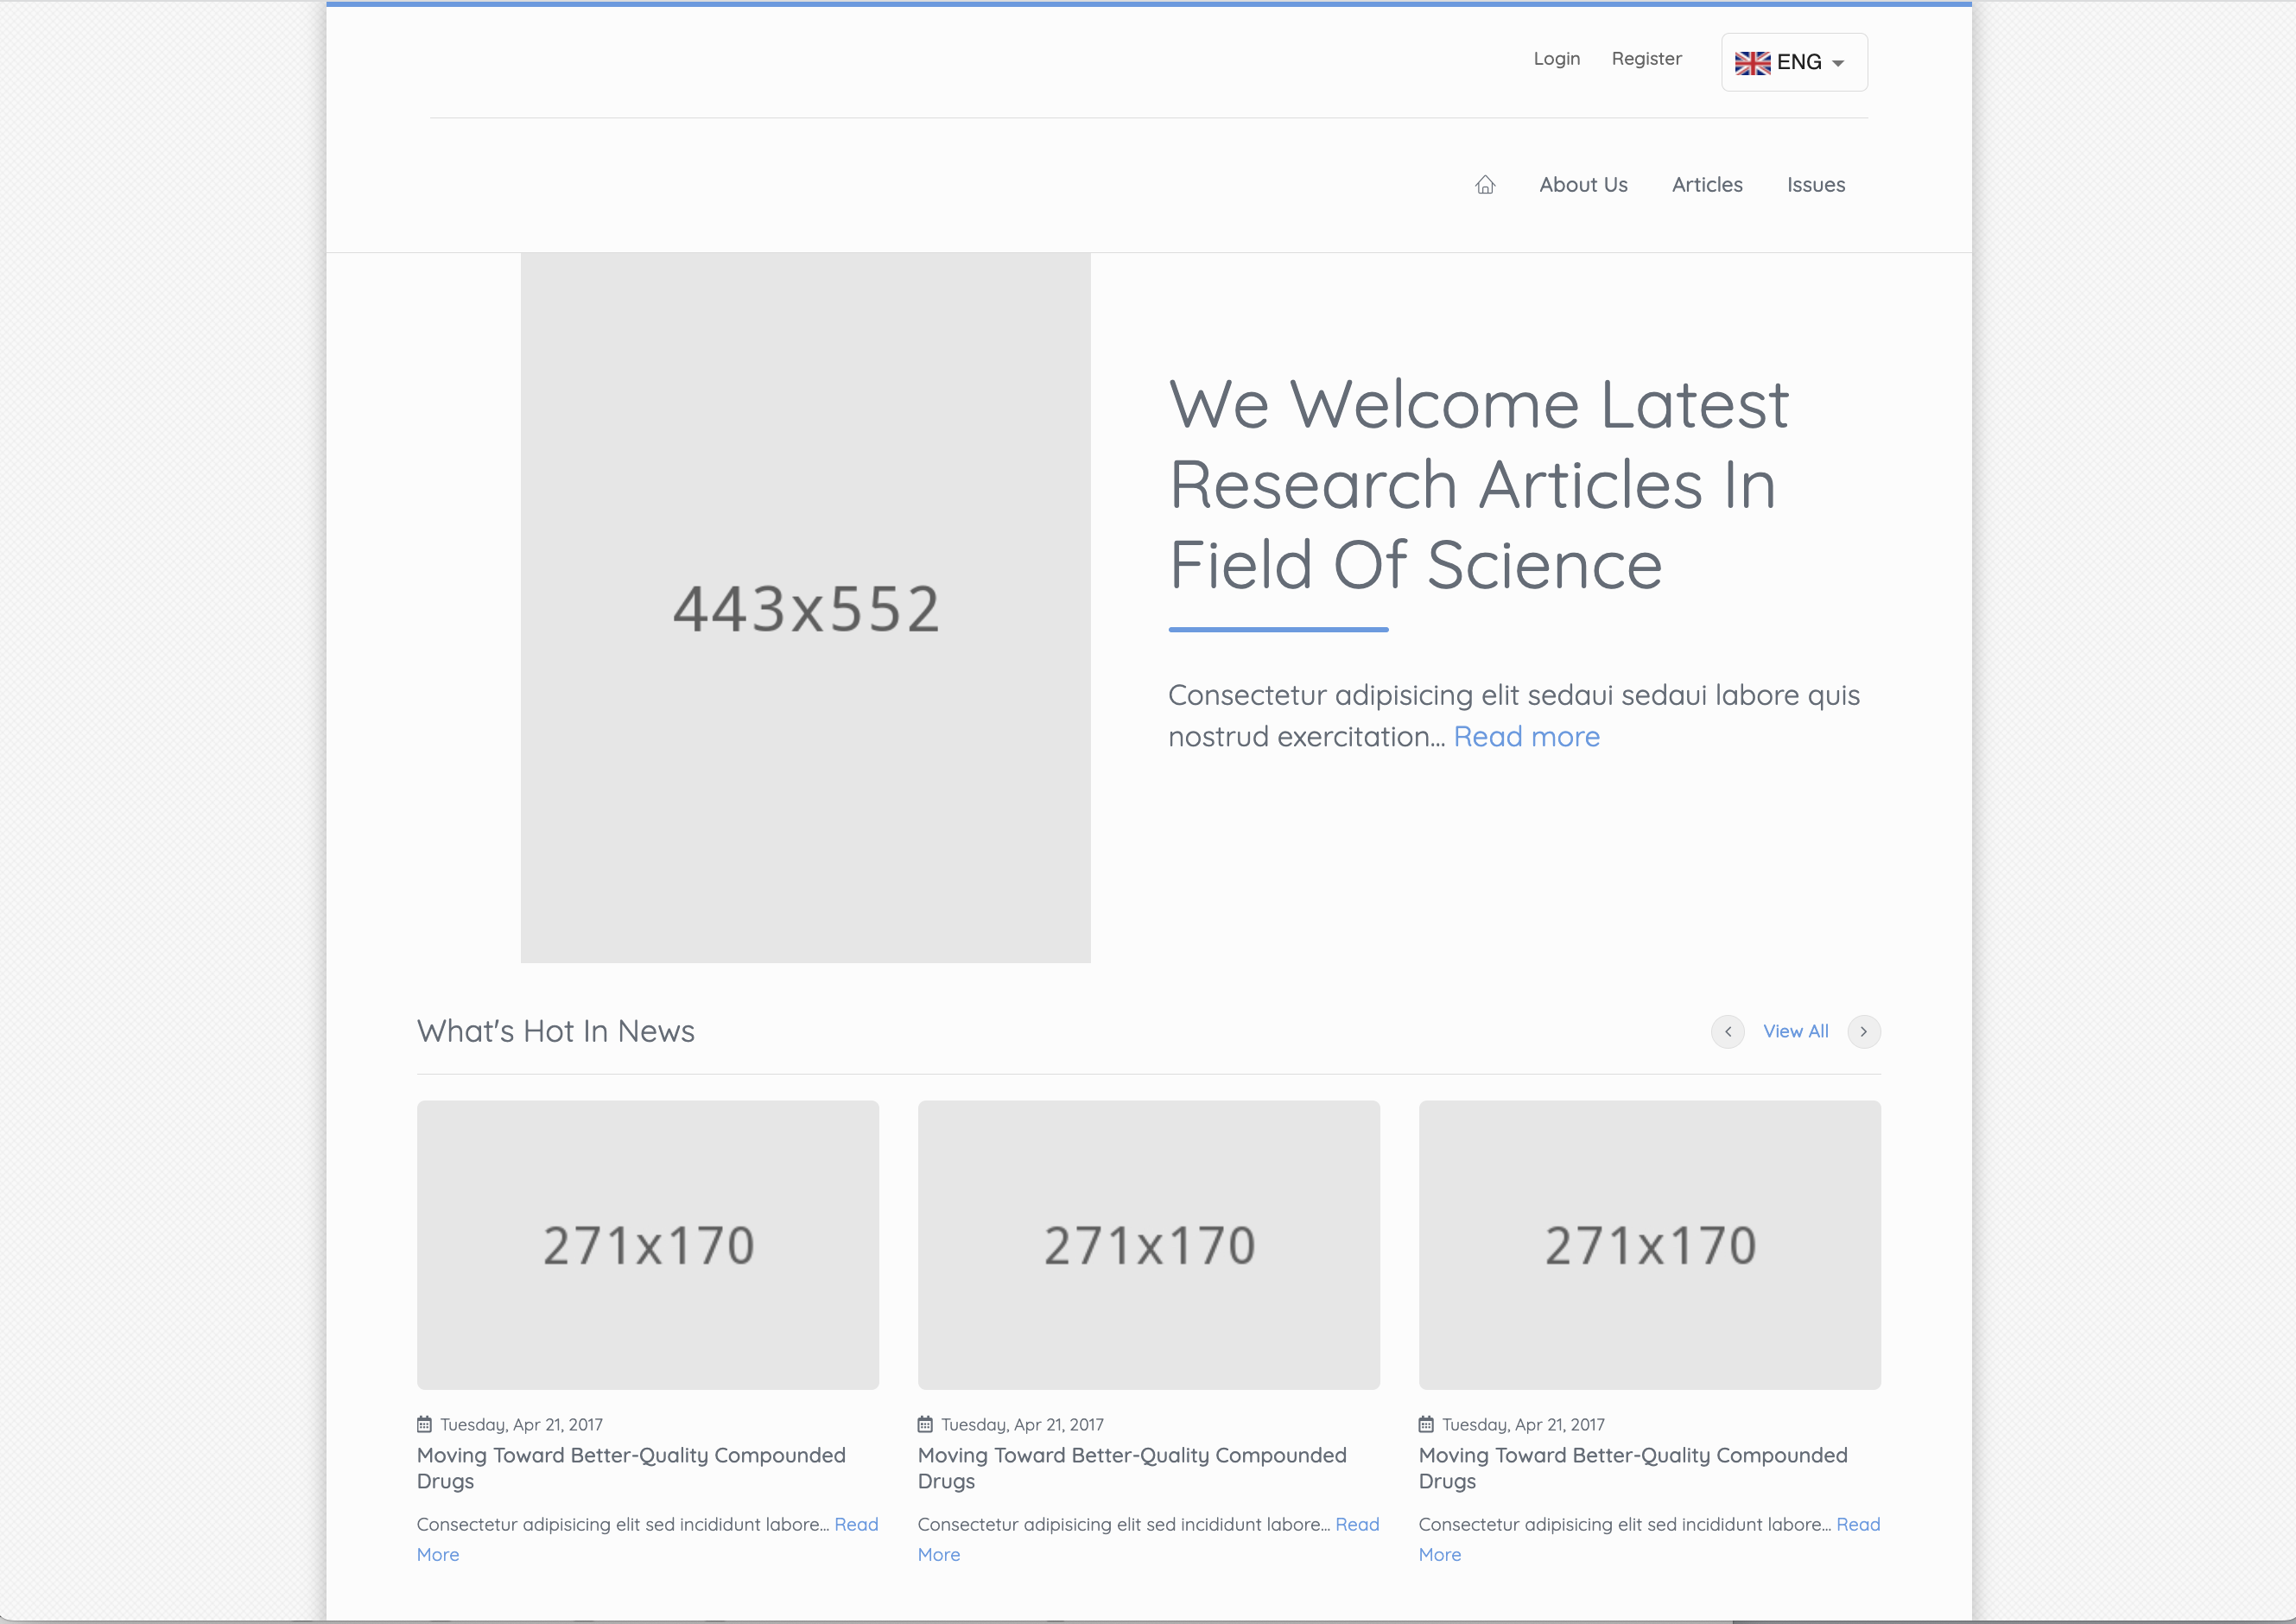This screenshot has width=2296, height=1624.
Task: Click the Register link
Action: pyautogui.click(x=1646, y=59)
